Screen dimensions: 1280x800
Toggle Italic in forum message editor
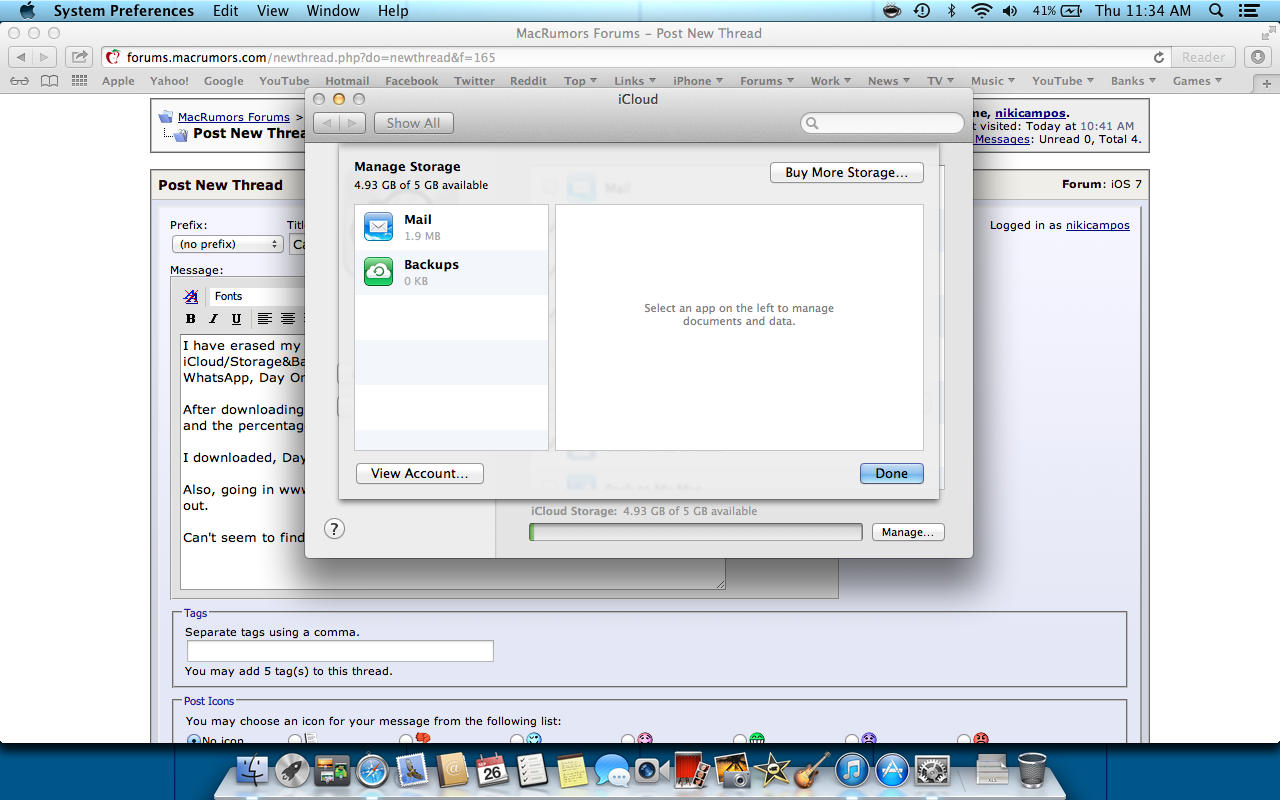[x=213, y=319]
